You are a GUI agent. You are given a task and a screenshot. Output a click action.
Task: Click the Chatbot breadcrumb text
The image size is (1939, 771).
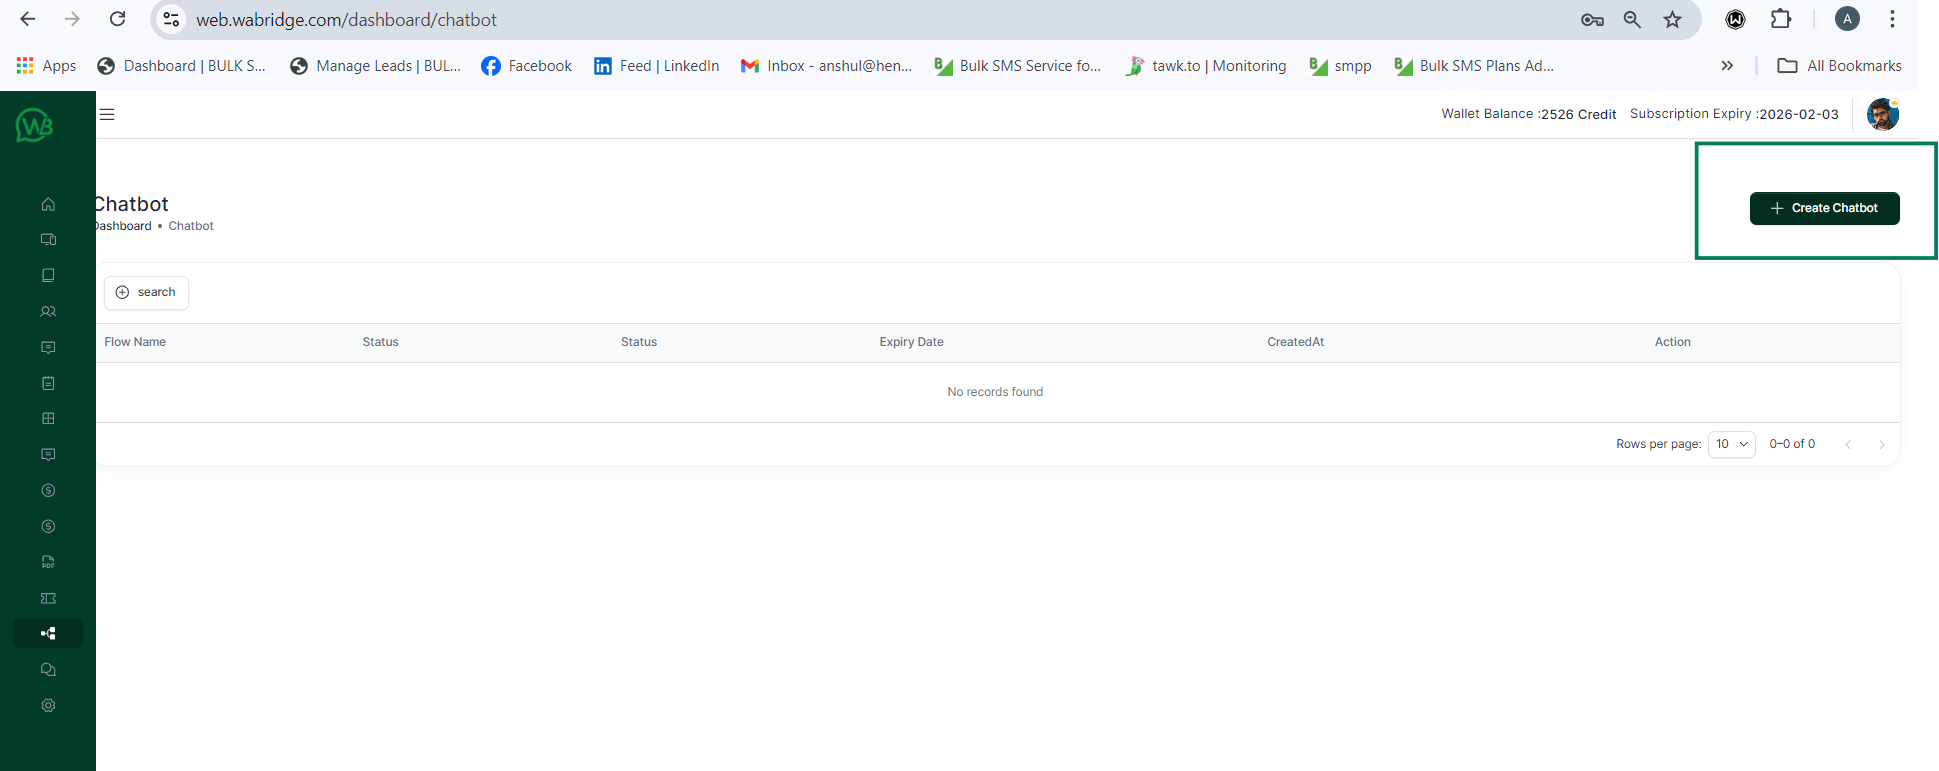pyautogui.click(x=191, y=226)
